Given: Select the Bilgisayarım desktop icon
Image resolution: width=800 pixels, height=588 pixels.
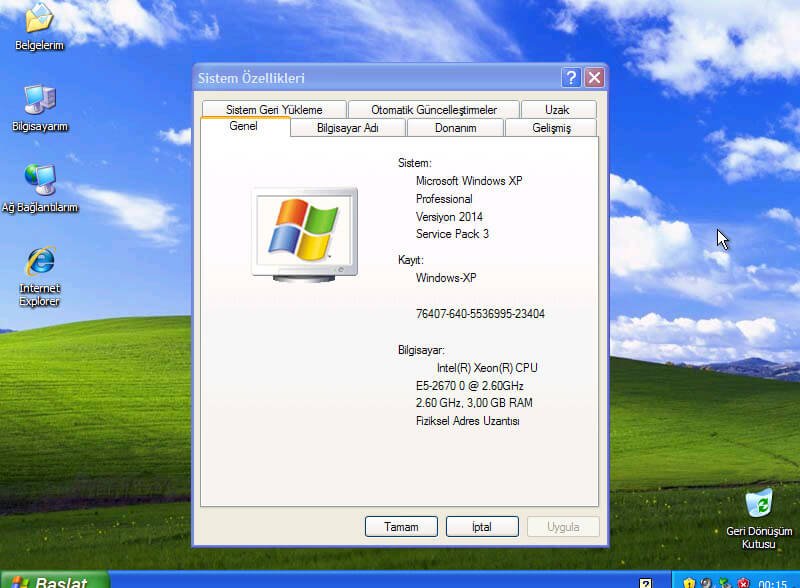Looking at the screenshot, I should pos(40,108).
